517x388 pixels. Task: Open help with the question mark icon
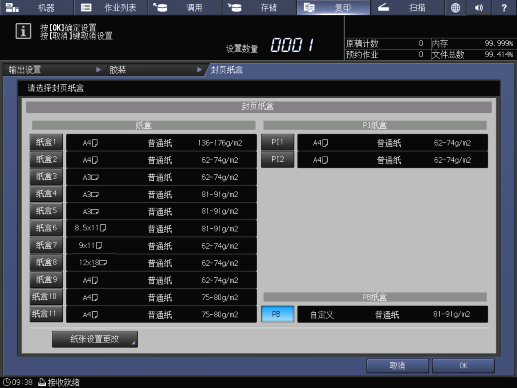point(504,7)
